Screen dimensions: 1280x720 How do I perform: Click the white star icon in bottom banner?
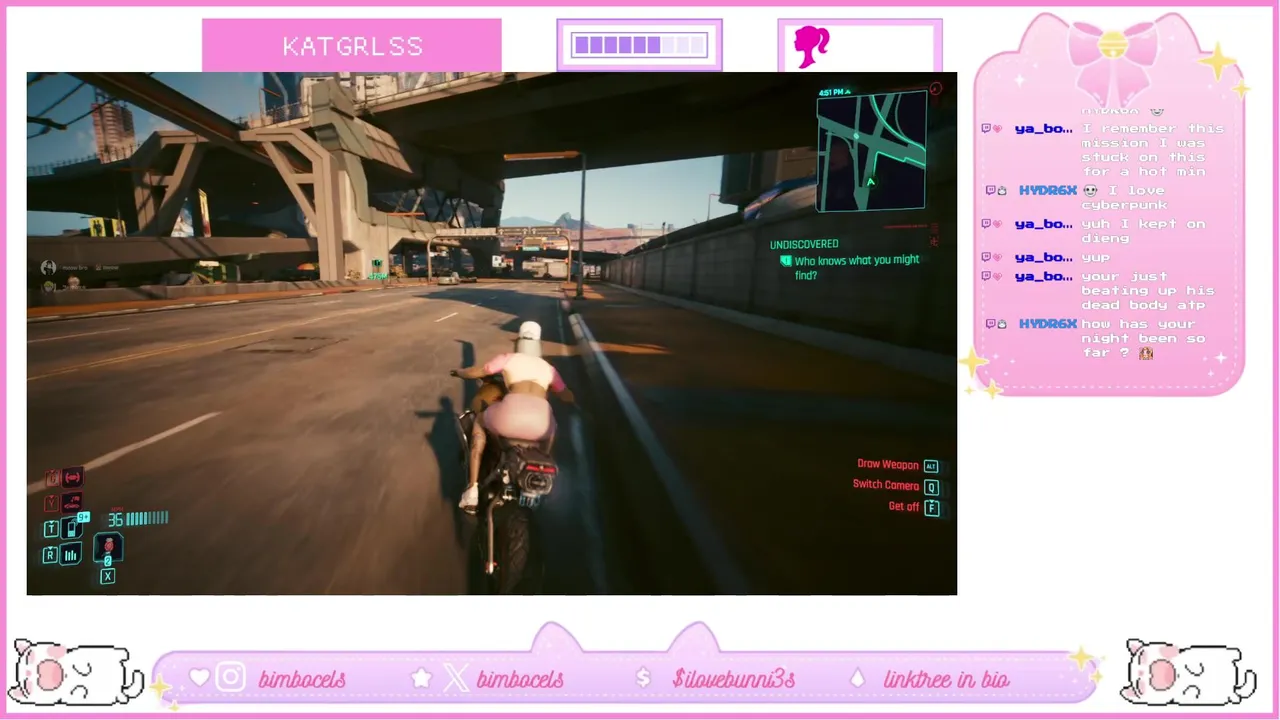pyautogui.click(x=422, y=678)
